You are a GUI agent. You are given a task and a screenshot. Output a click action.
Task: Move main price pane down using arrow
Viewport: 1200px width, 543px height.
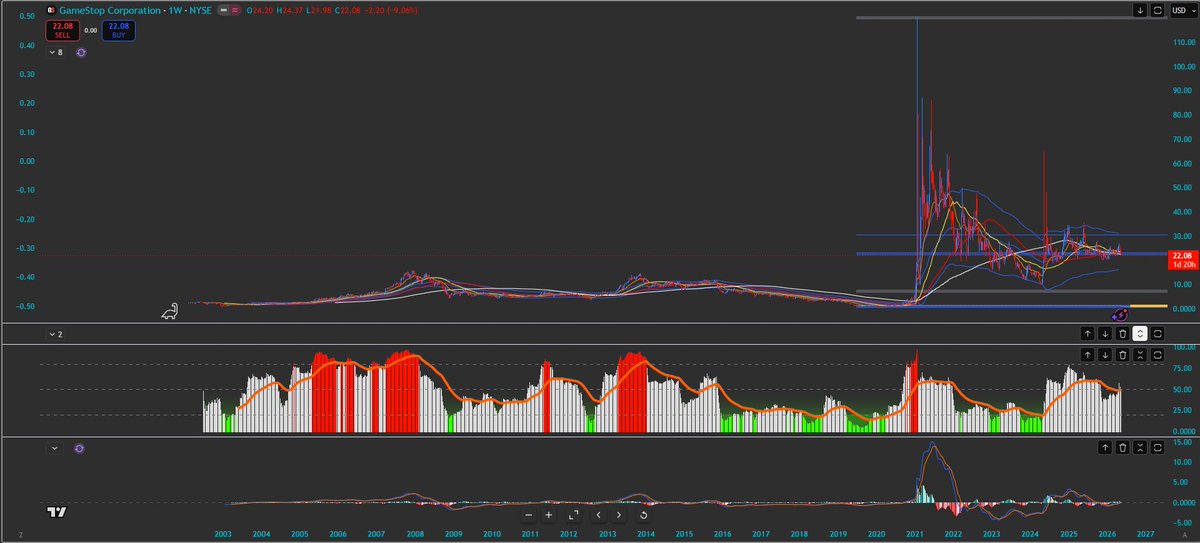(1140, 10)
